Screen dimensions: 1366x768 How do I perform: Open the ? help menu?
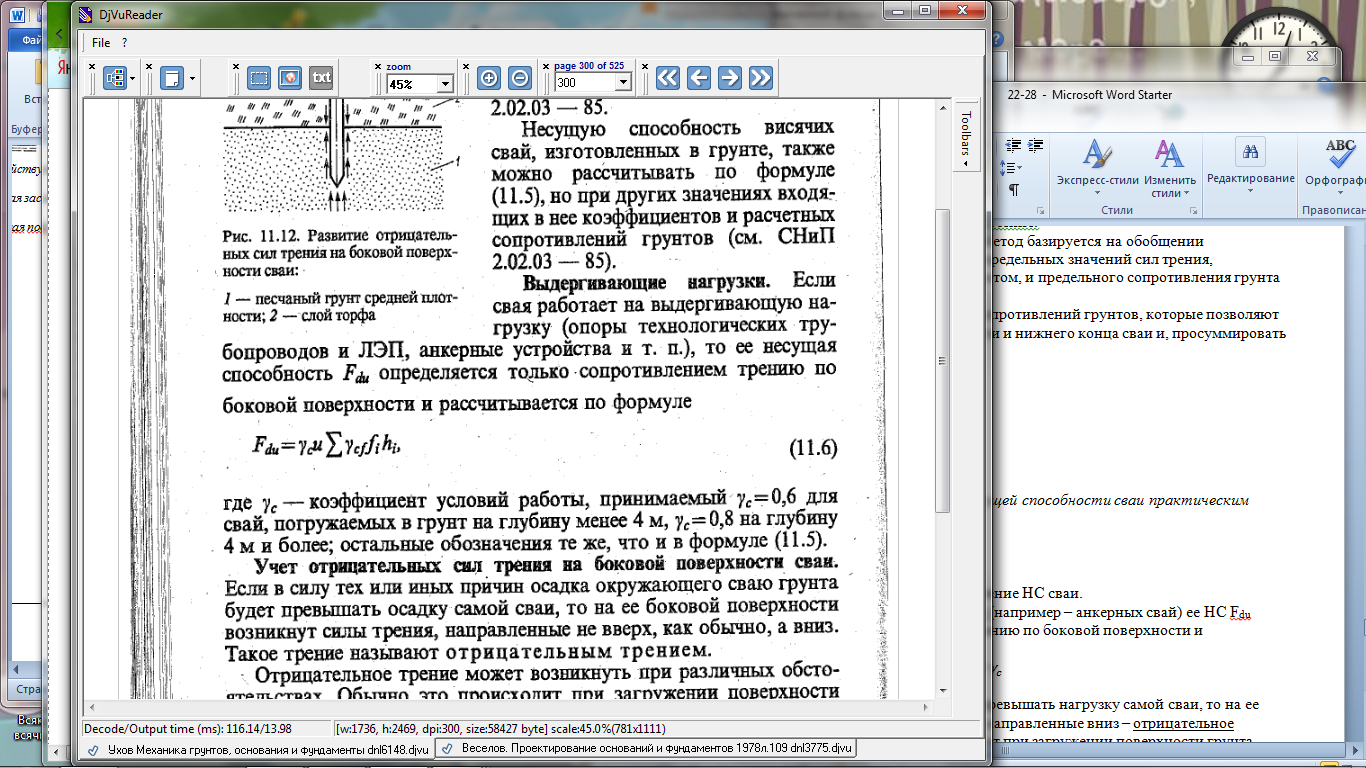coord(125,43)
